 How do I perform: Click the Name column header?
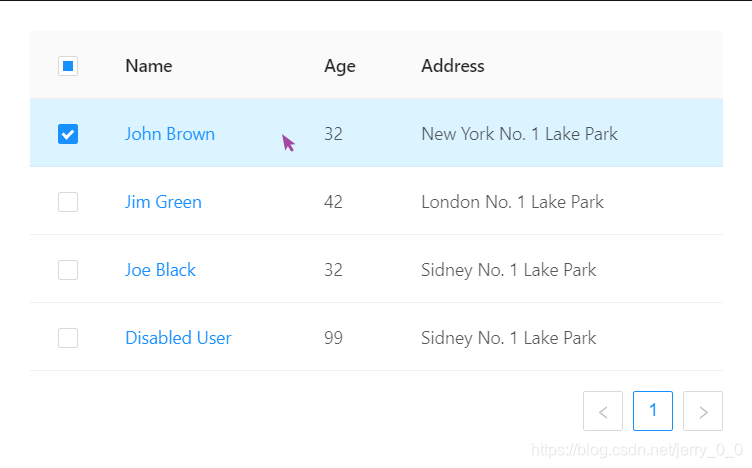click(149, 66)
